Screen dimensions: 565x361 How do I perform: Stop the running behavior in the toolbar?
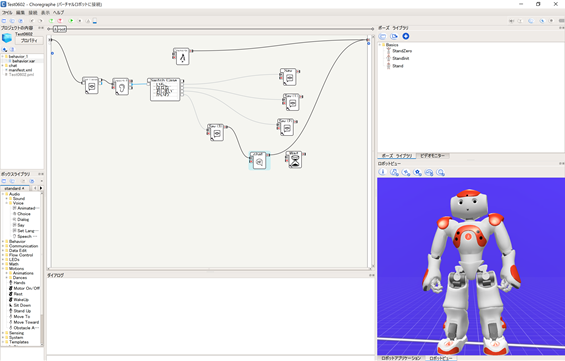80,21
